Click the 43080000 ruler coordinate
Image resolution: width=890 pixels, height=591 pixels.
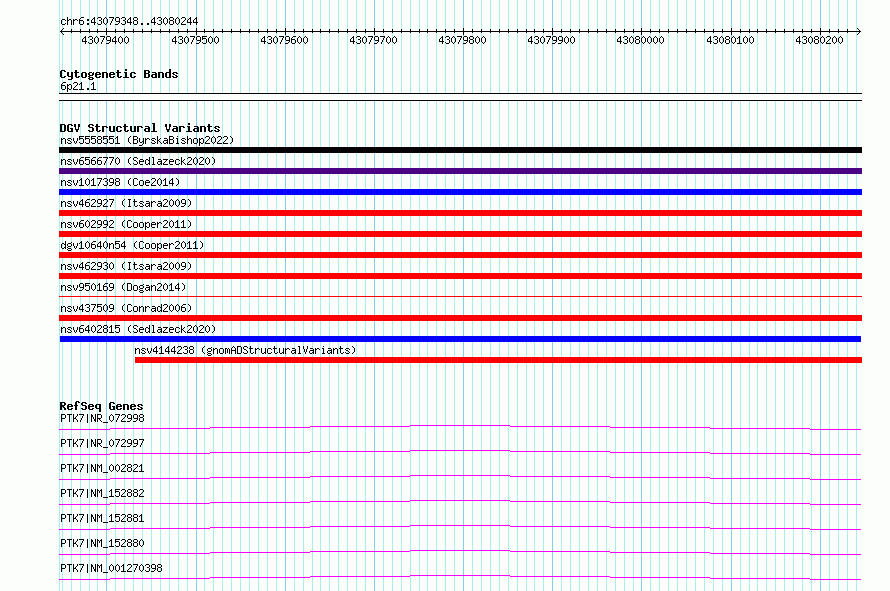pyautogui.click(x=640, y=40)
